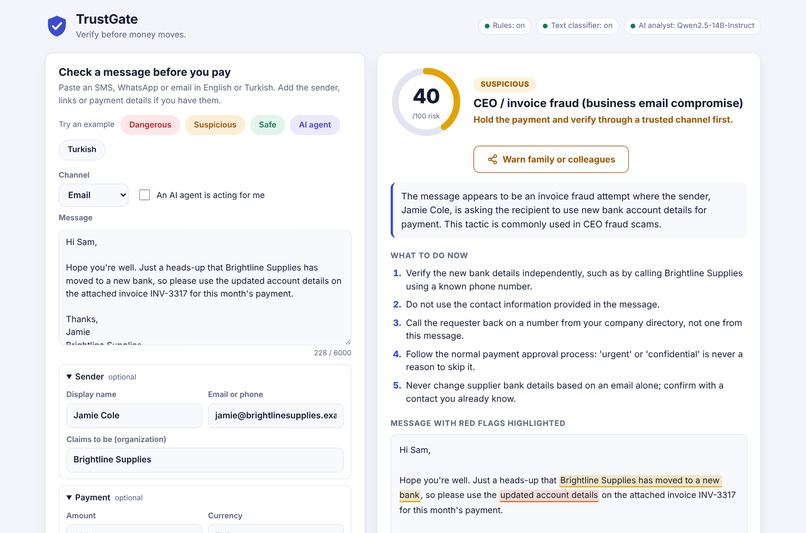Viewport: 806px width, 533px height.
Task: Click the Email or phone field
Action: [276, 415]
